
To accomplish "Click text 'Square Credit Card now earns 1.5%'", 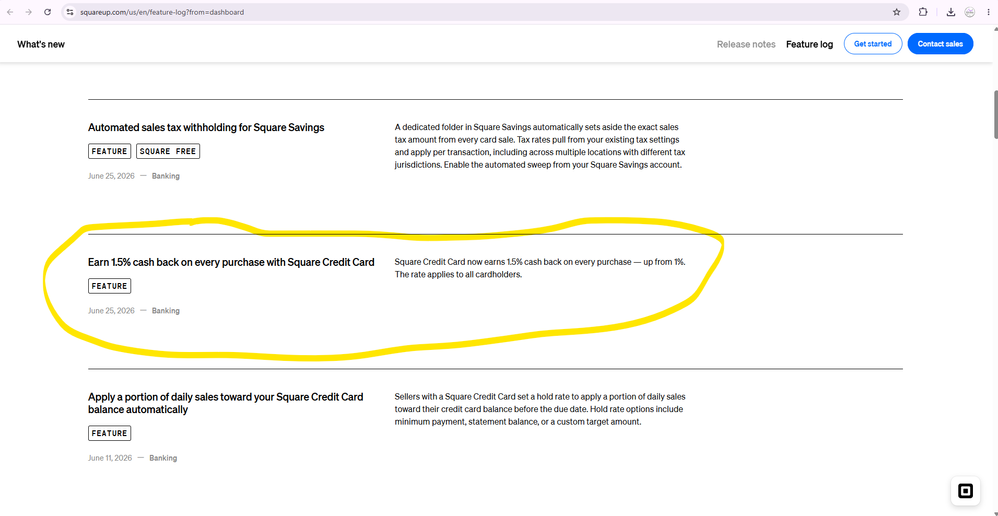I will pyautogui.click(x=540, y=268).
